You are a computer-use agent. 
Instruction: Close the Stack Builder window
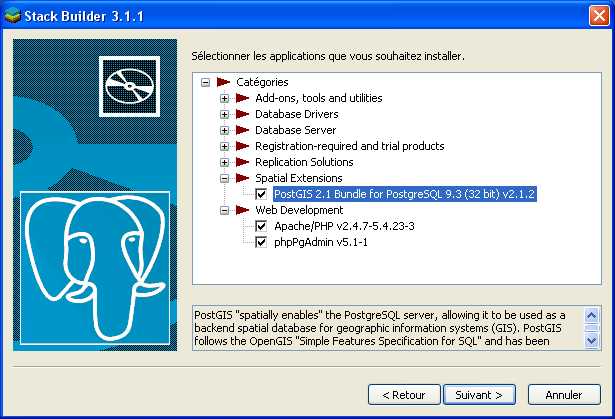point(599,16)
